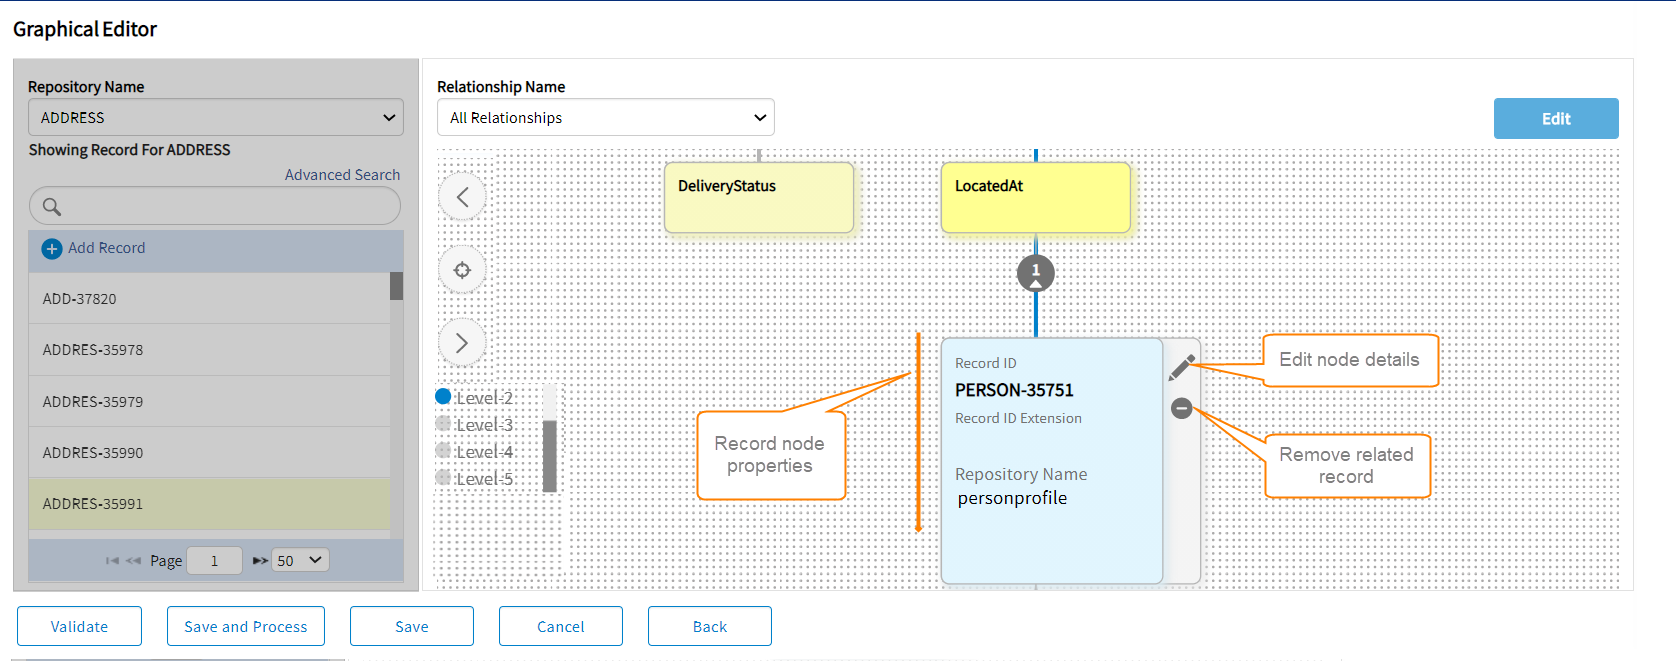Expand the All Relationships dropdown

(x=605, y=117)
